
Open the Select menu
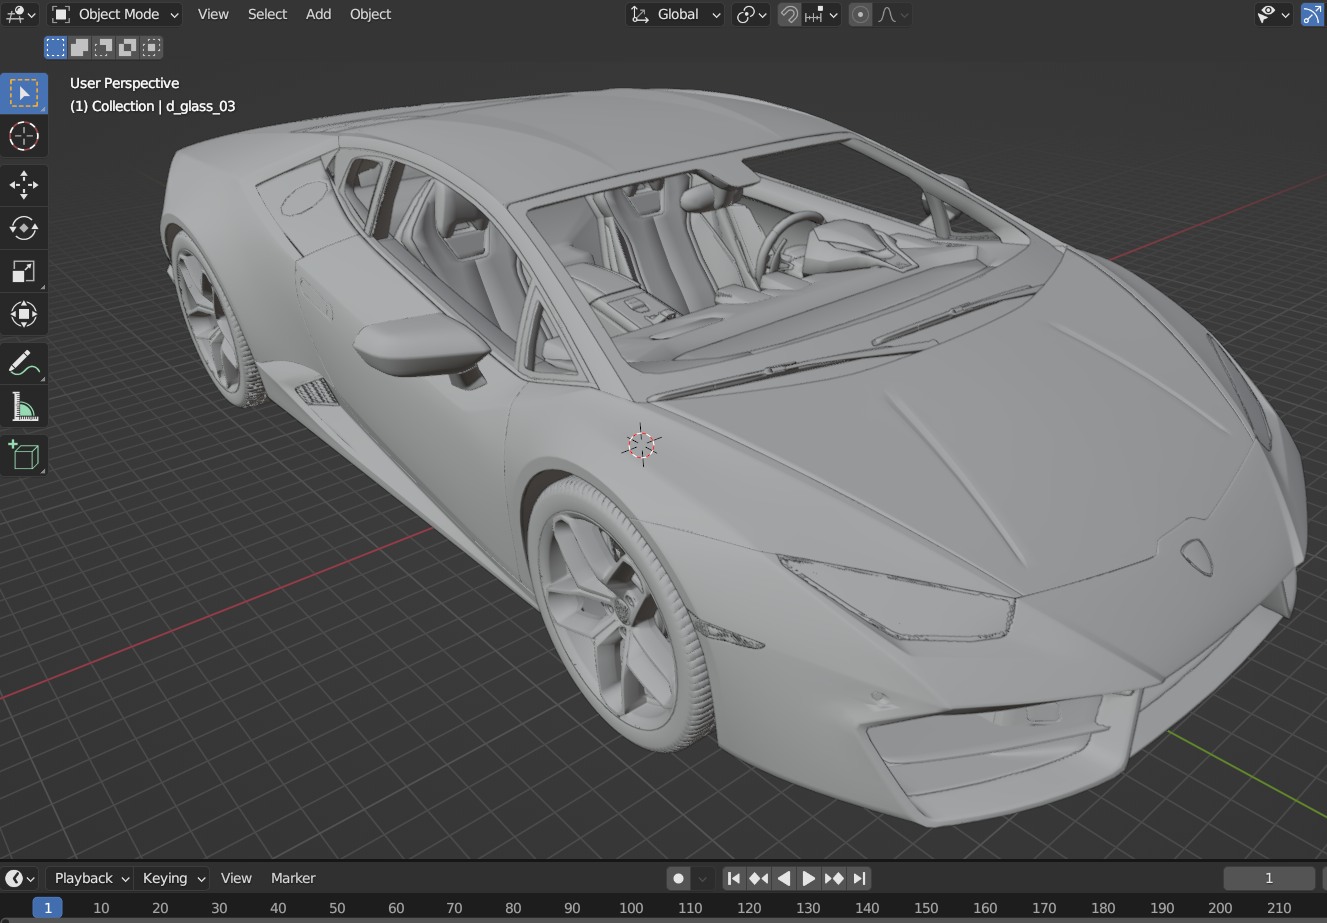(267, 14)
